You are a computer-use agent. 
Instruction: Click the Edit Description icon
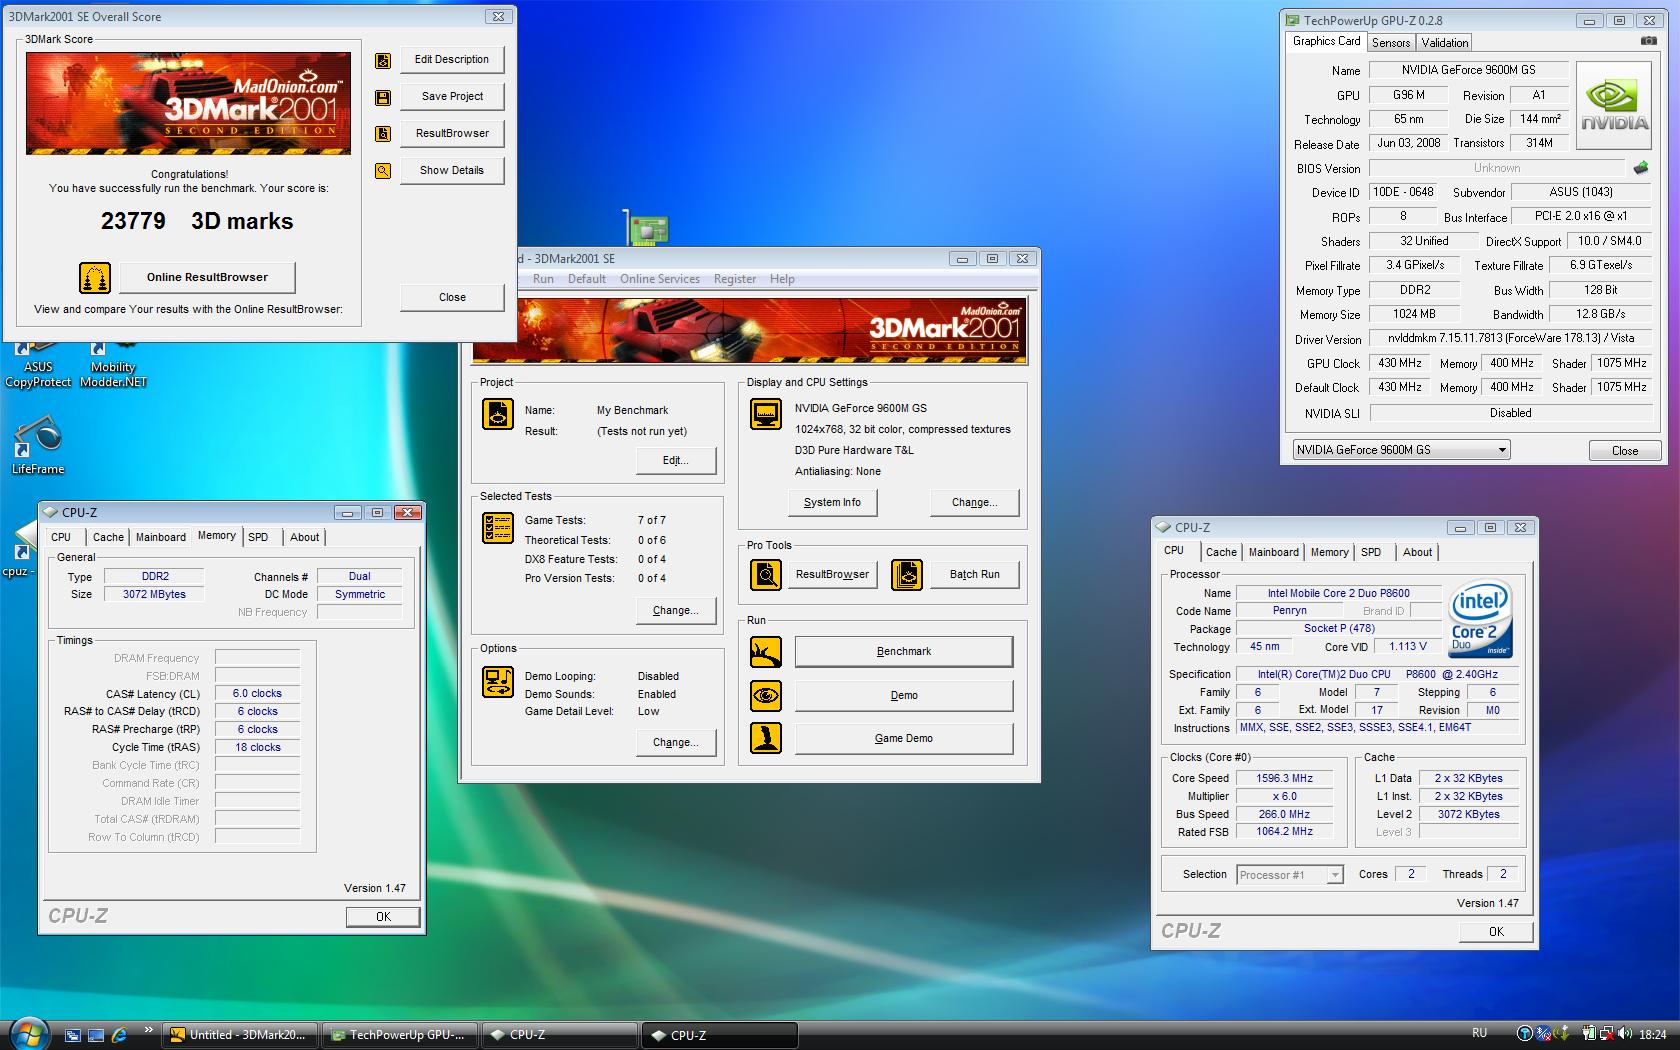point(382,60)
